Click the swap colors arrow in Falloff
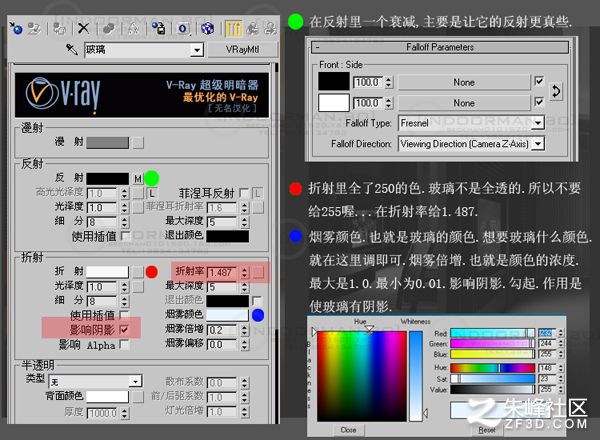600x440 pixels. click(x=556, y=91)
